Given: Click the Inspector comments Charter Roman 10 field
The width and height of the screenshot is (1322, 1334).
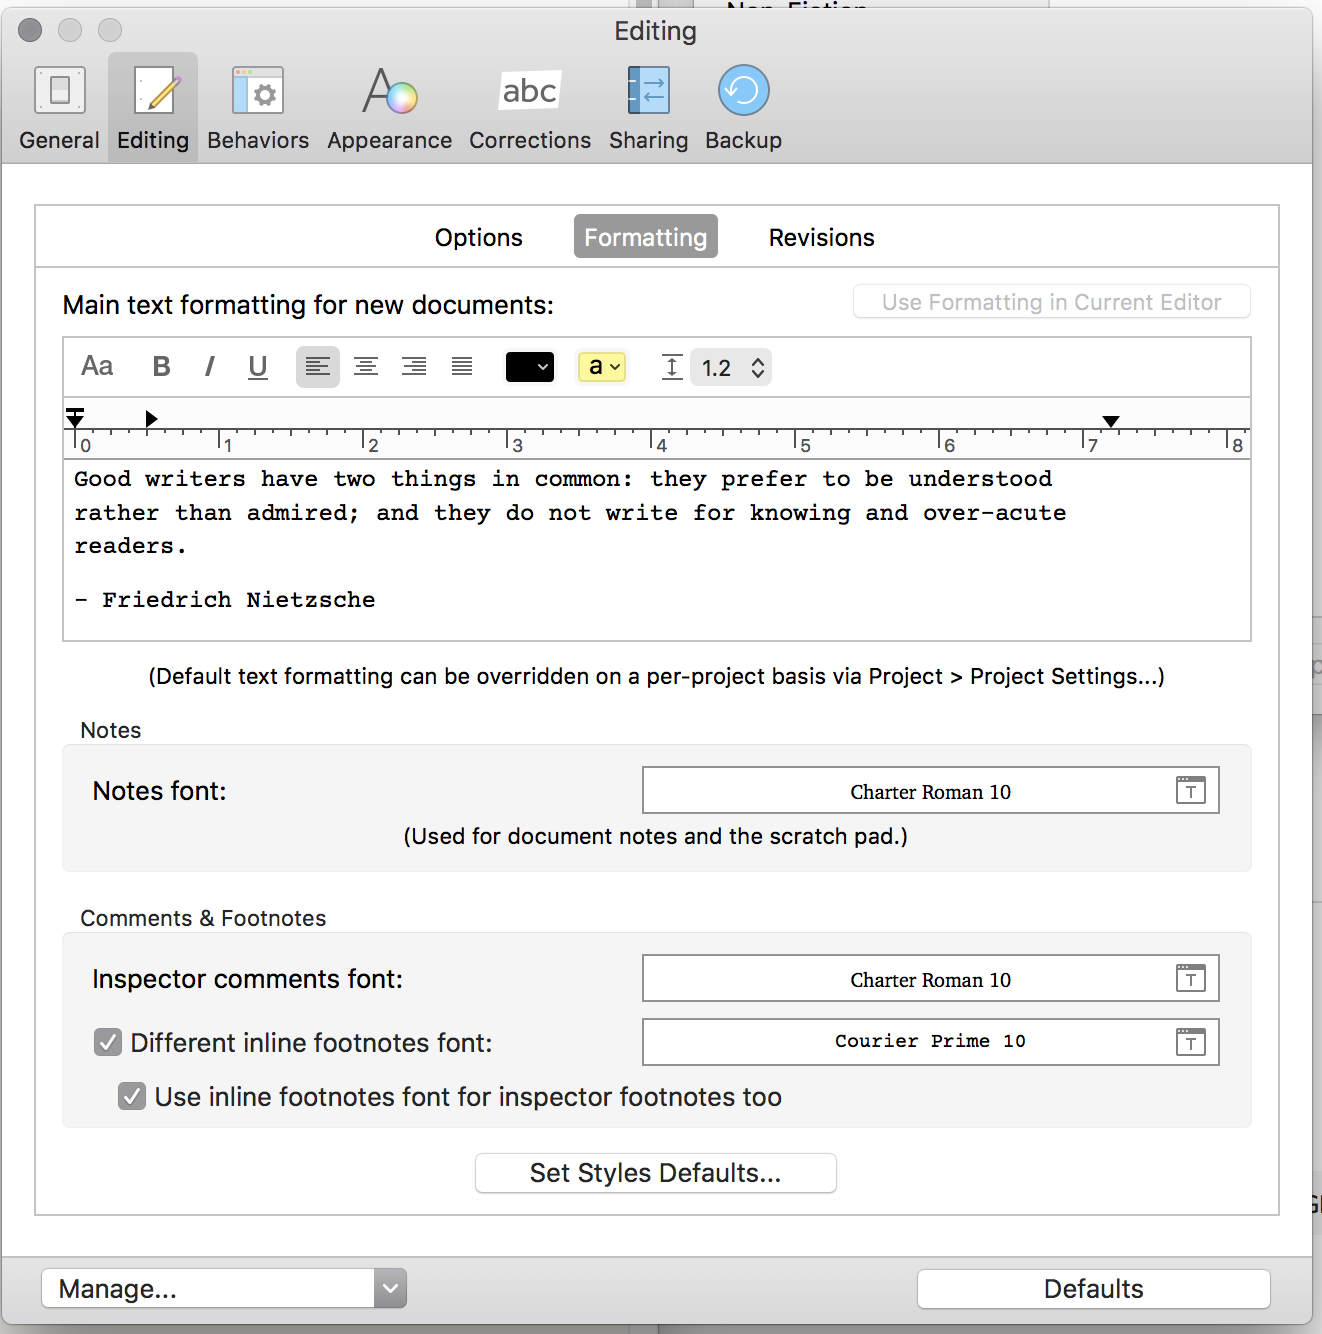Looking at the screenshot, I should [930, 979].
